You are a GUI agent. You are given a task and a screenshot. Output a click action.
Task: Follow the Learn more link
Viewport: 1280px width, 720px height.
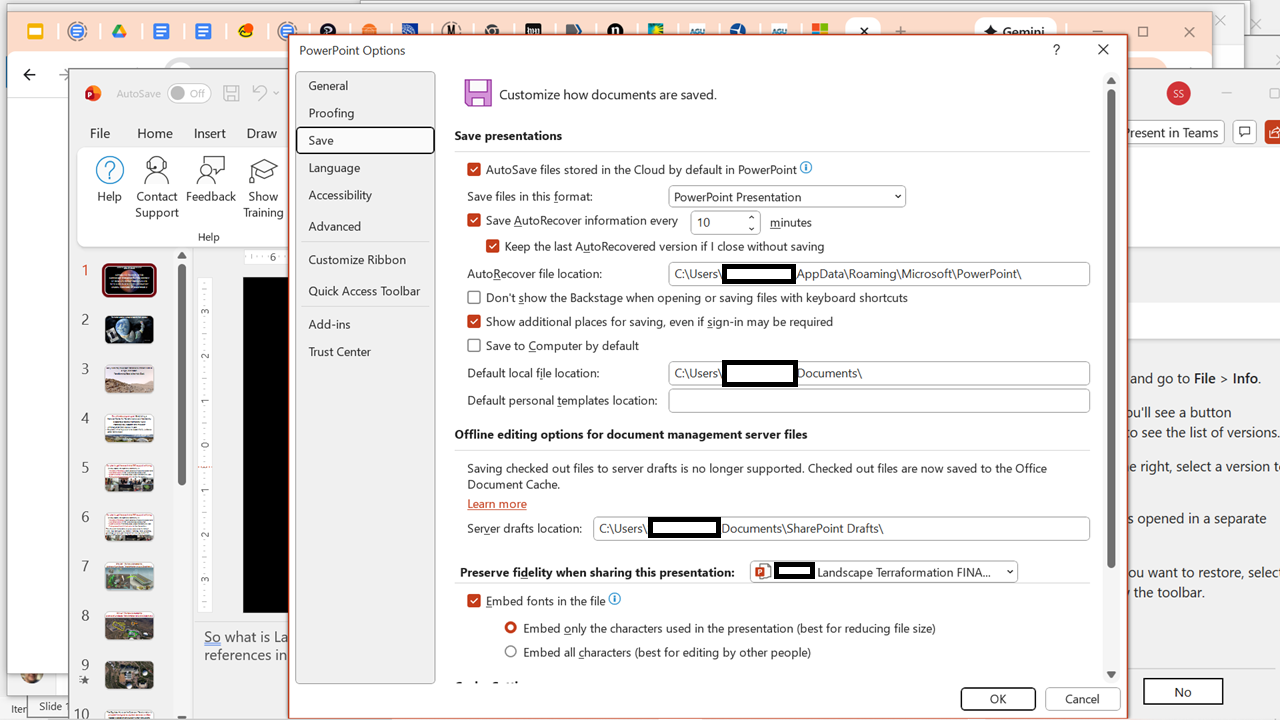[x=497, y=504]
